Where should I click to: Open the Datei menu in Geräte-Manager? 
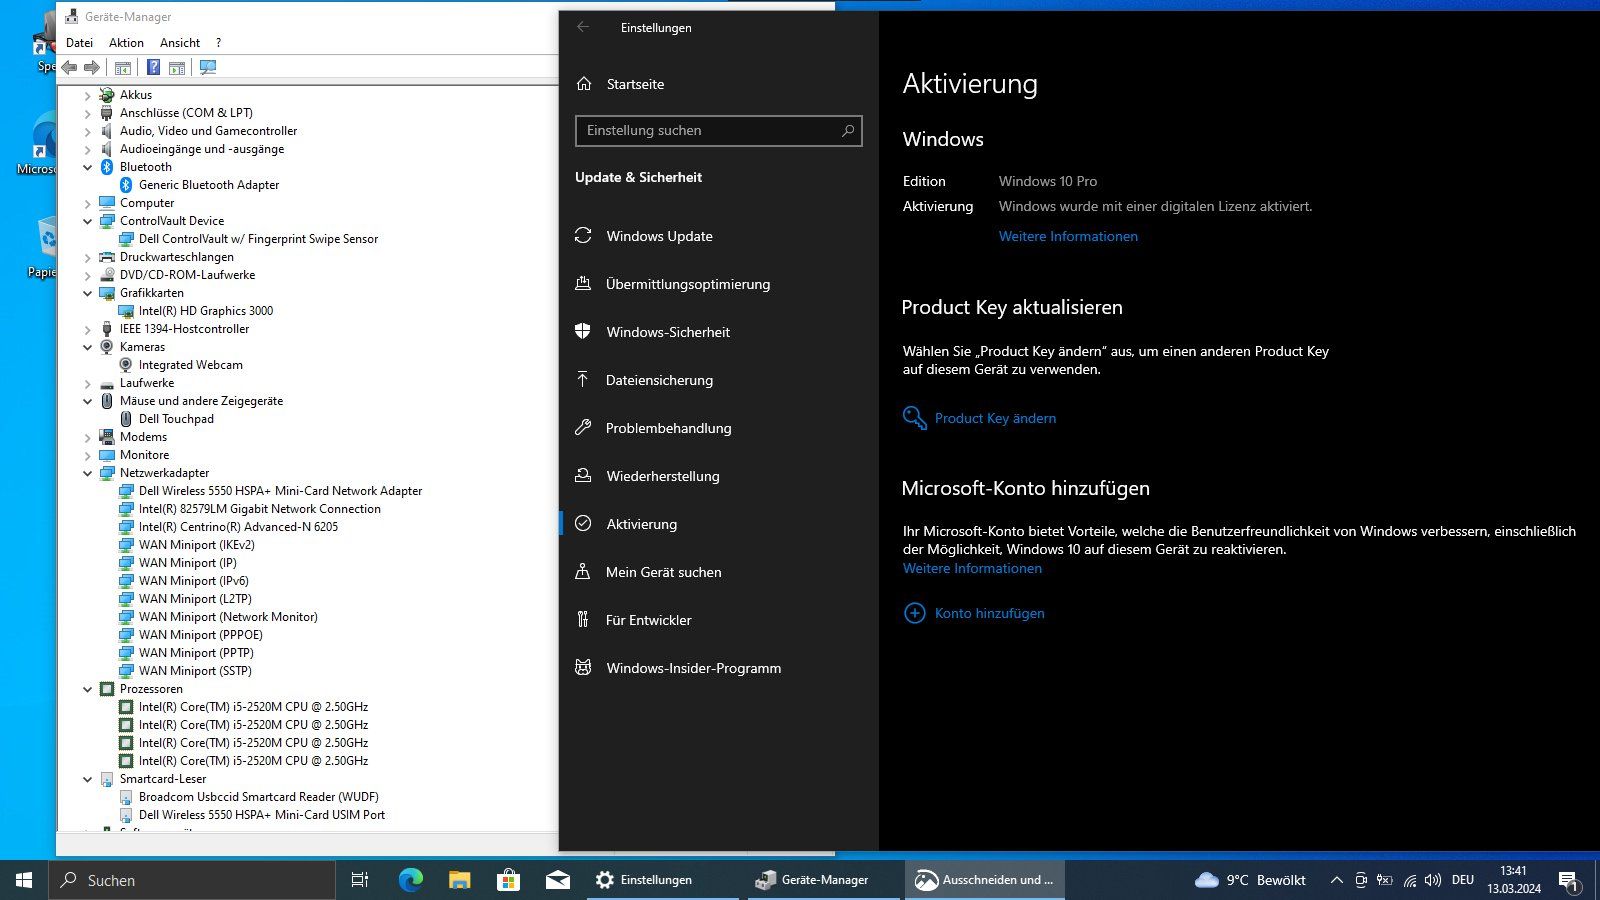(x=79, y=43)
